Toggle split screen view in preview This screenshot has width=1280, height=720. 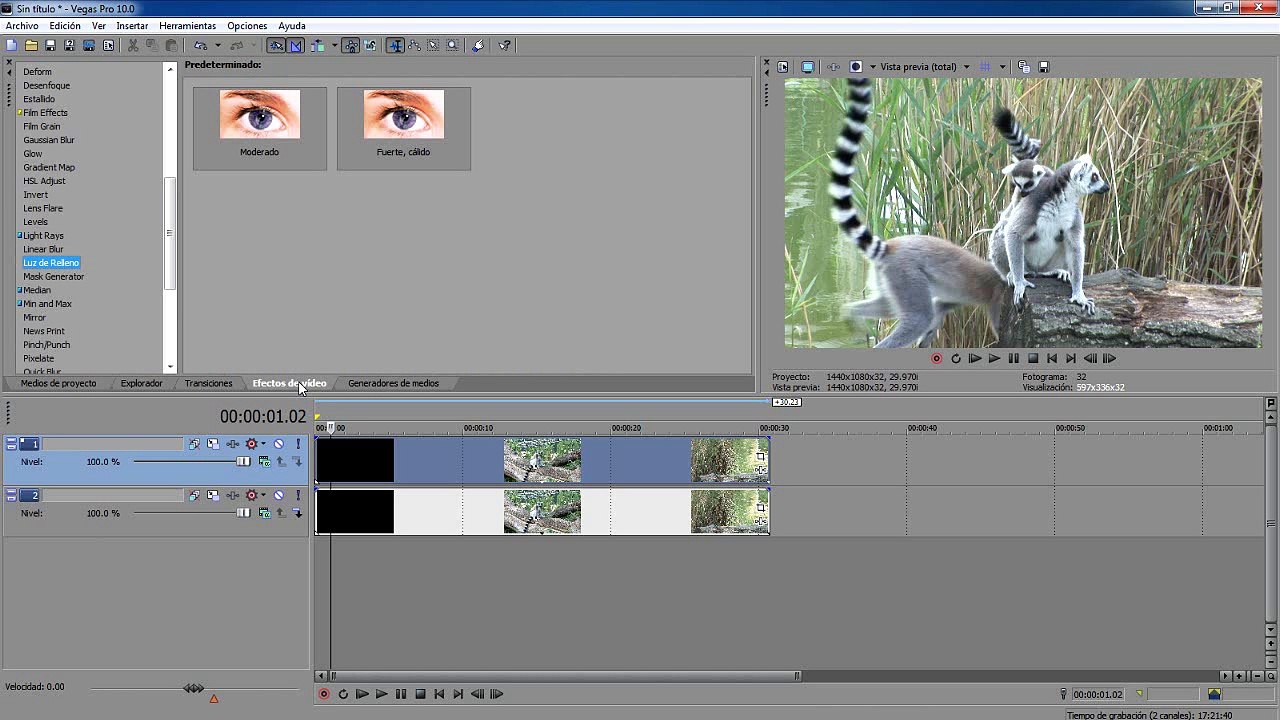click(856, 67)
